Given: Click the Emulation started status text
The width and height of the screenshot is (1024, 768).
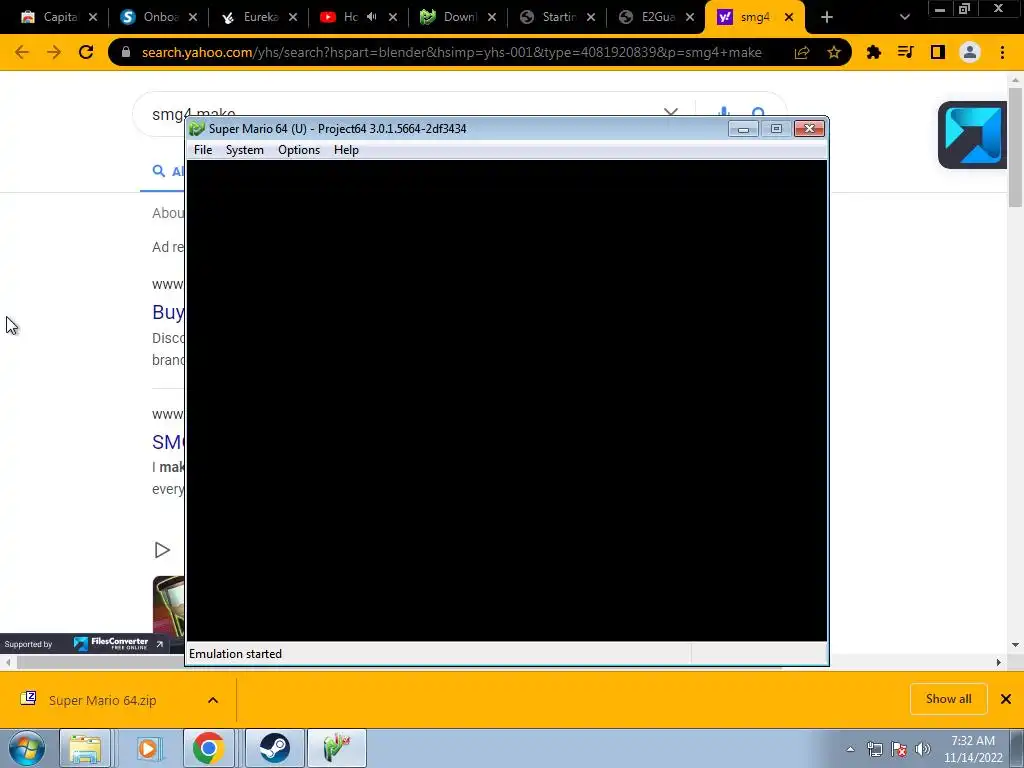Looking at the screenshot, I should [x=235, y=654].
